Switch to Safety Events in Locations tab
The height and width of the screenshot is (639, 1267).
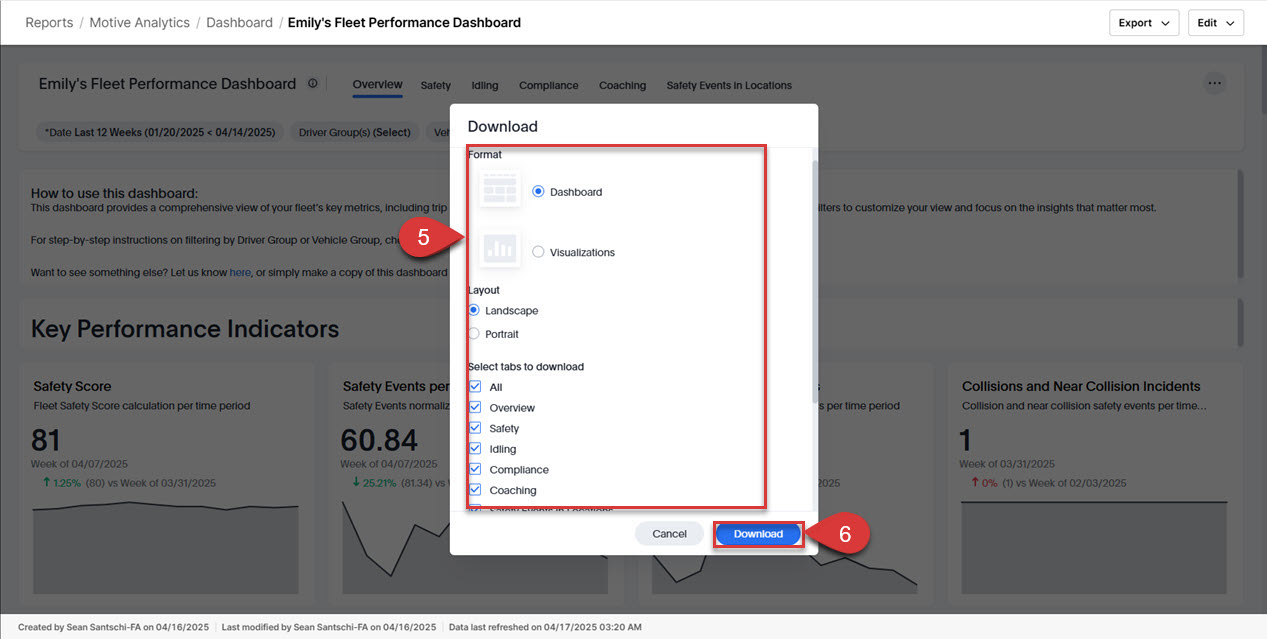[x=729, y=86]
